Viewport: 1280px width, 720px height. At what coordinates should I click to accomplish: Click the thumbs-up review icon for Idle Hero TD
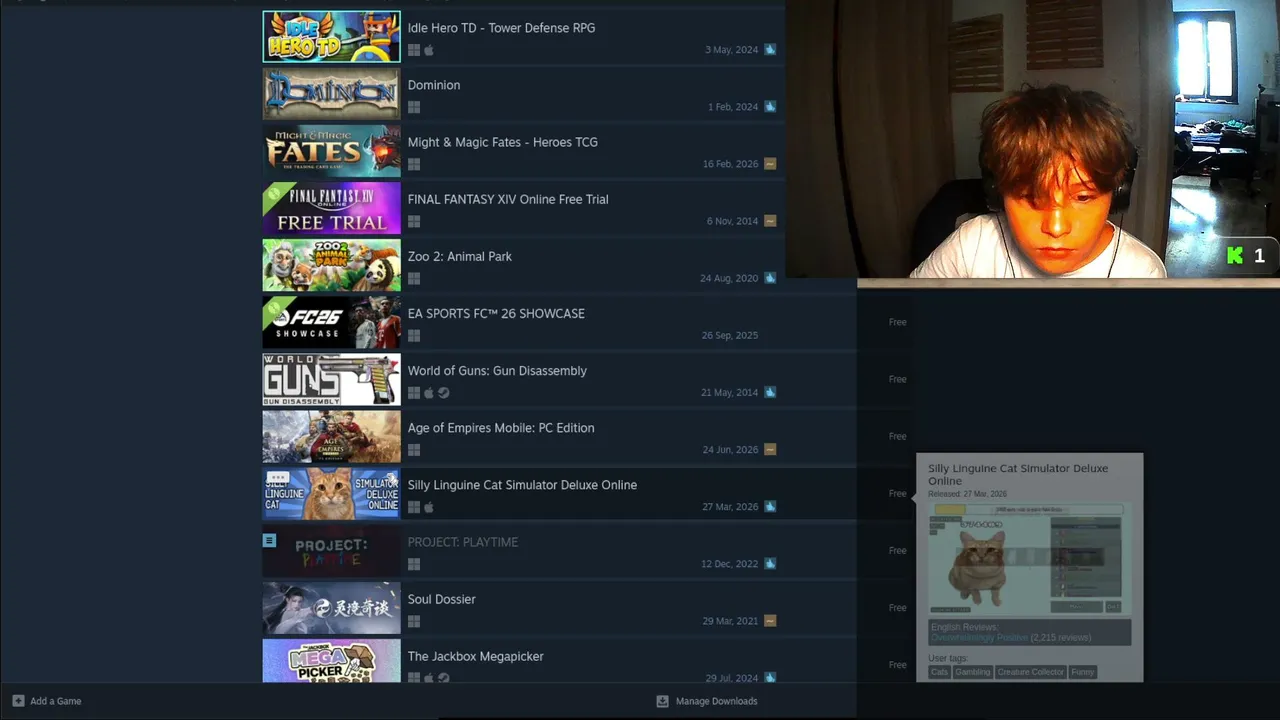[770, 49]
